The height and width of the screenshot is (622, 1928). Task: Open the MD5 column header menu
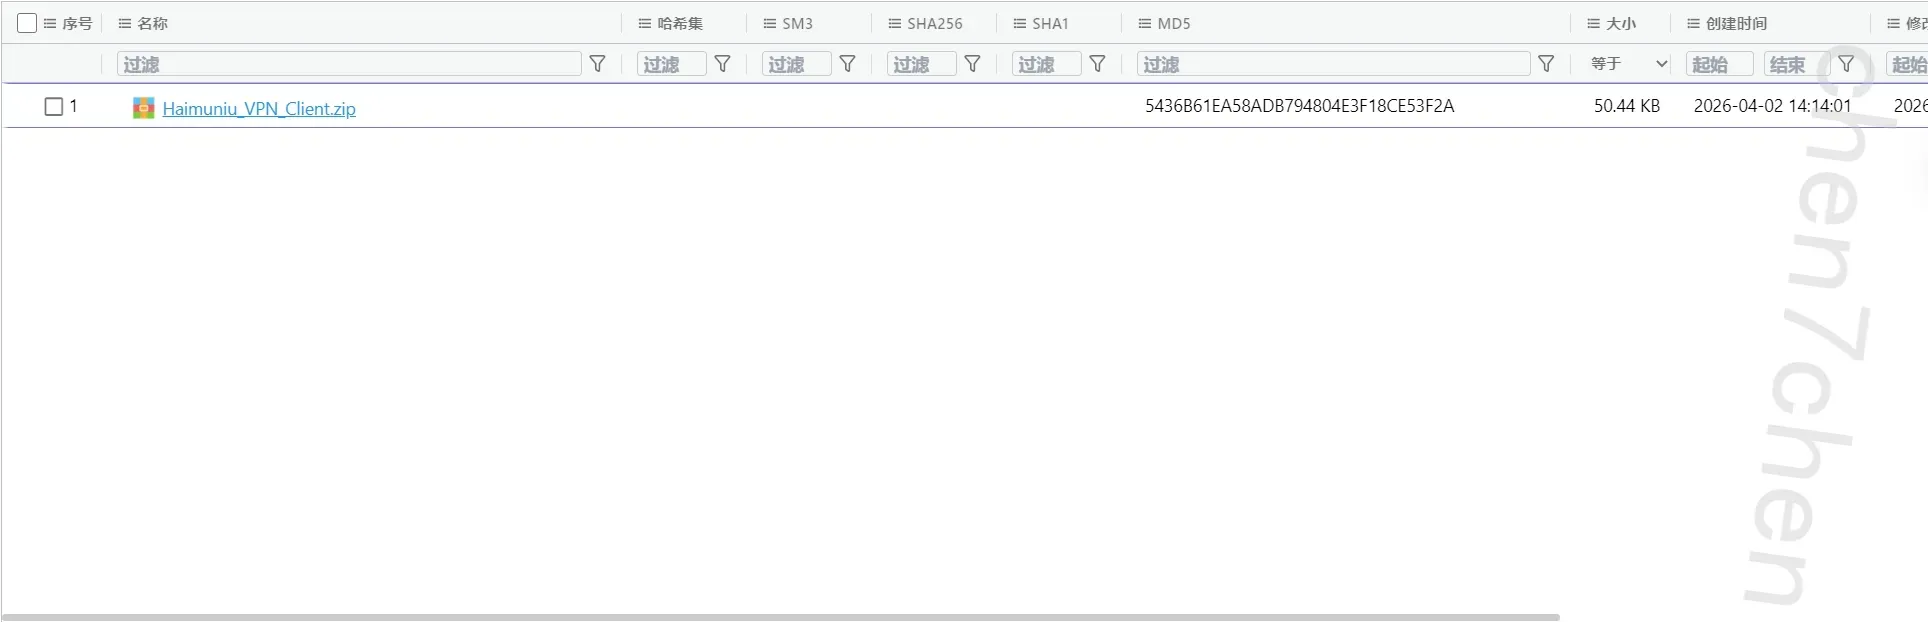(x=1145, y=23)
